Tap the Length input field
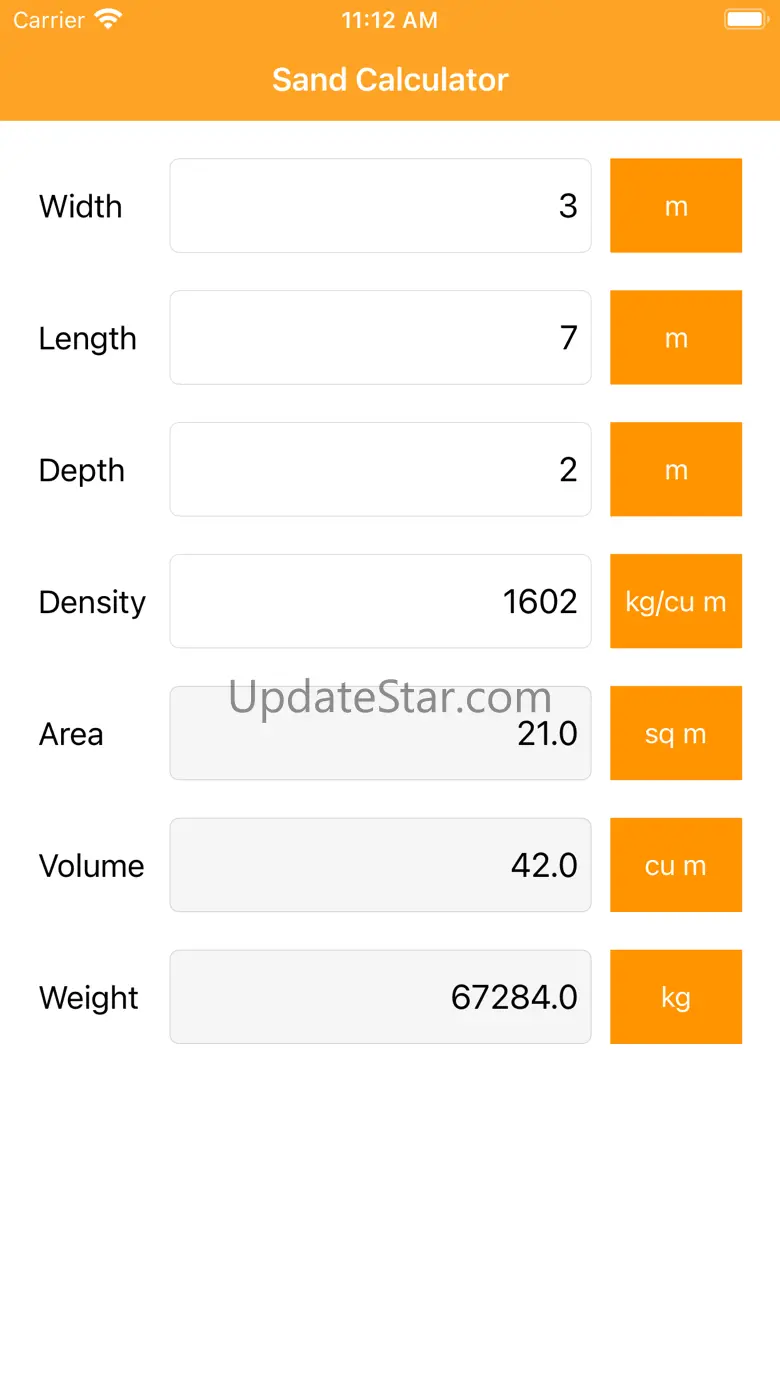The image size is (780, 1387). click(x=380, y=338)
